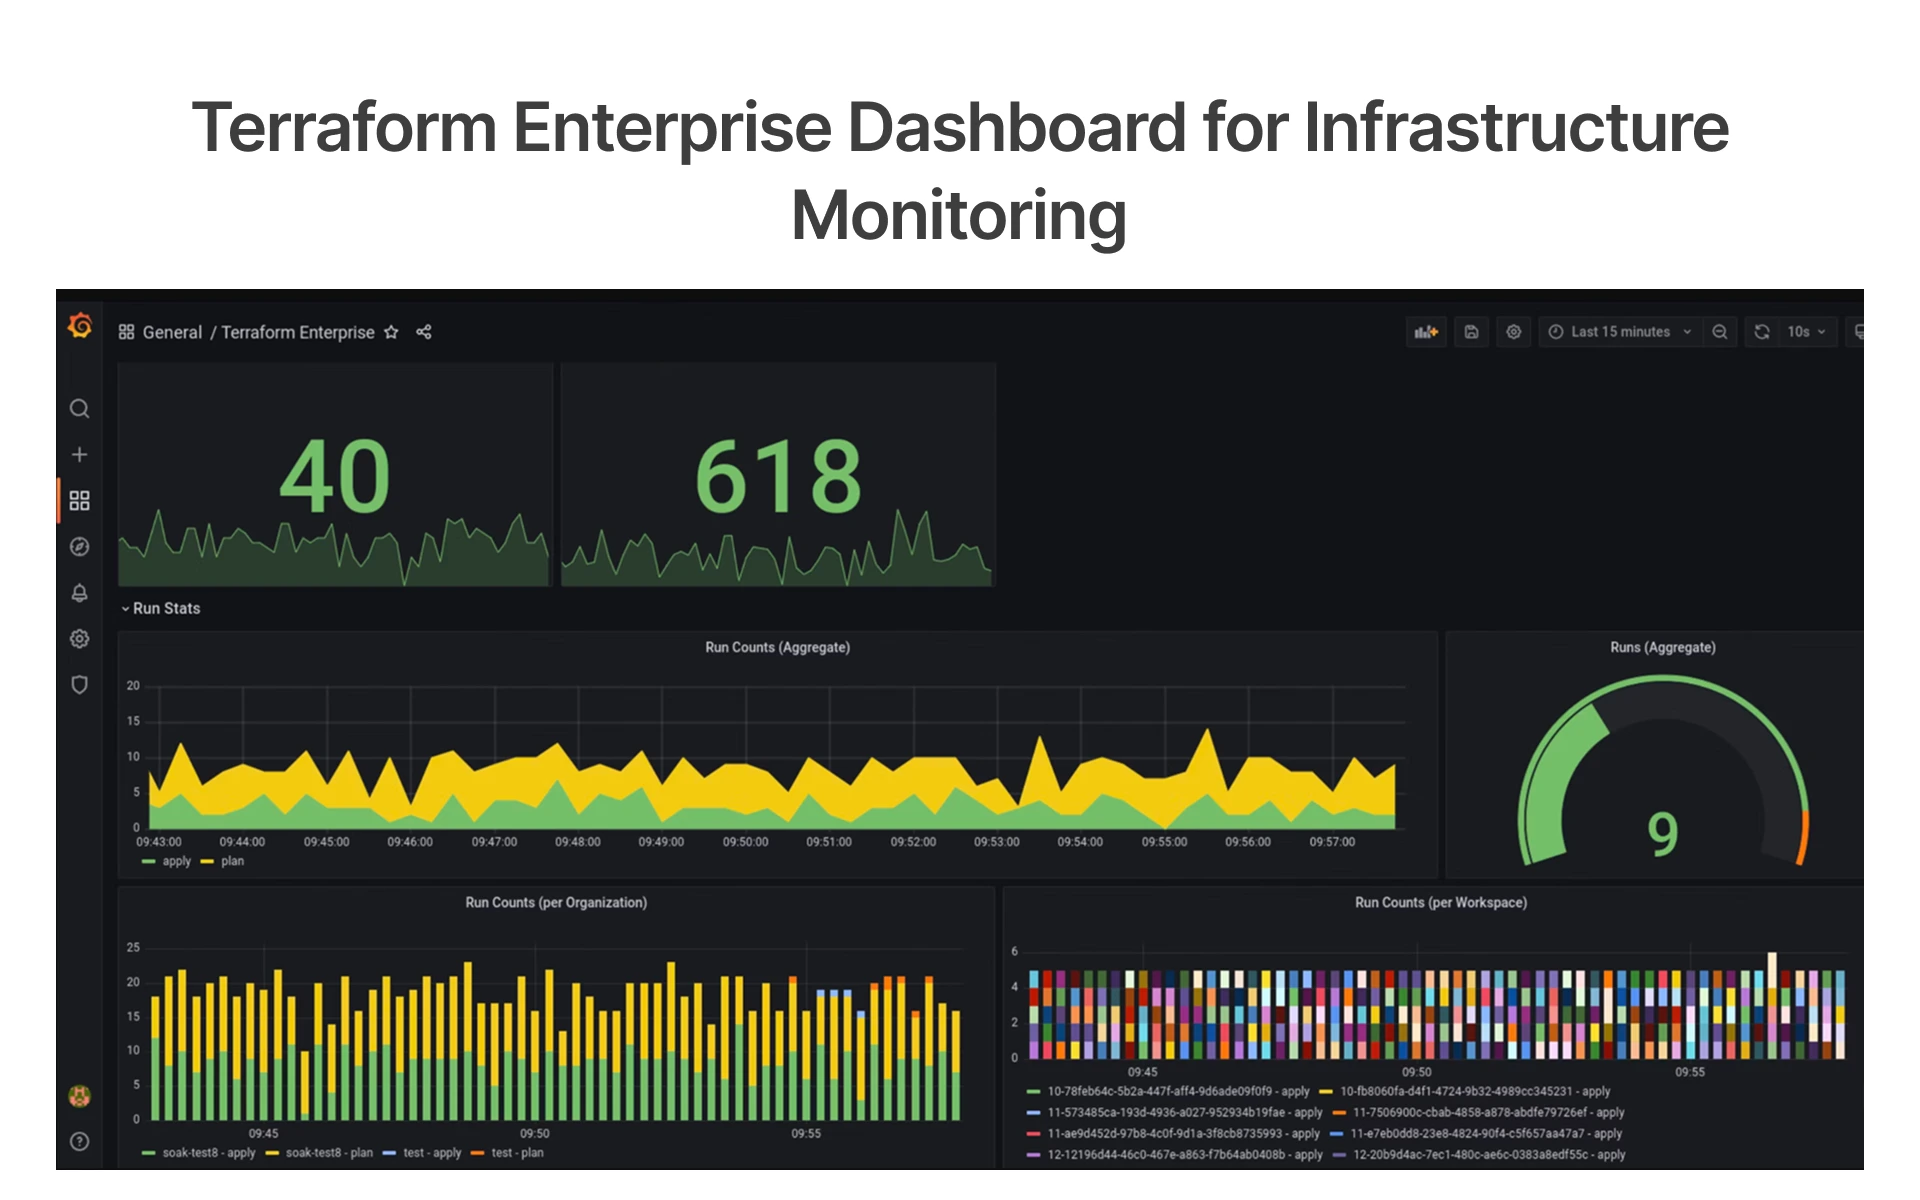Click the stat panel showing 618
This screenshot has width=1920, height=1200.
(778, 475)
